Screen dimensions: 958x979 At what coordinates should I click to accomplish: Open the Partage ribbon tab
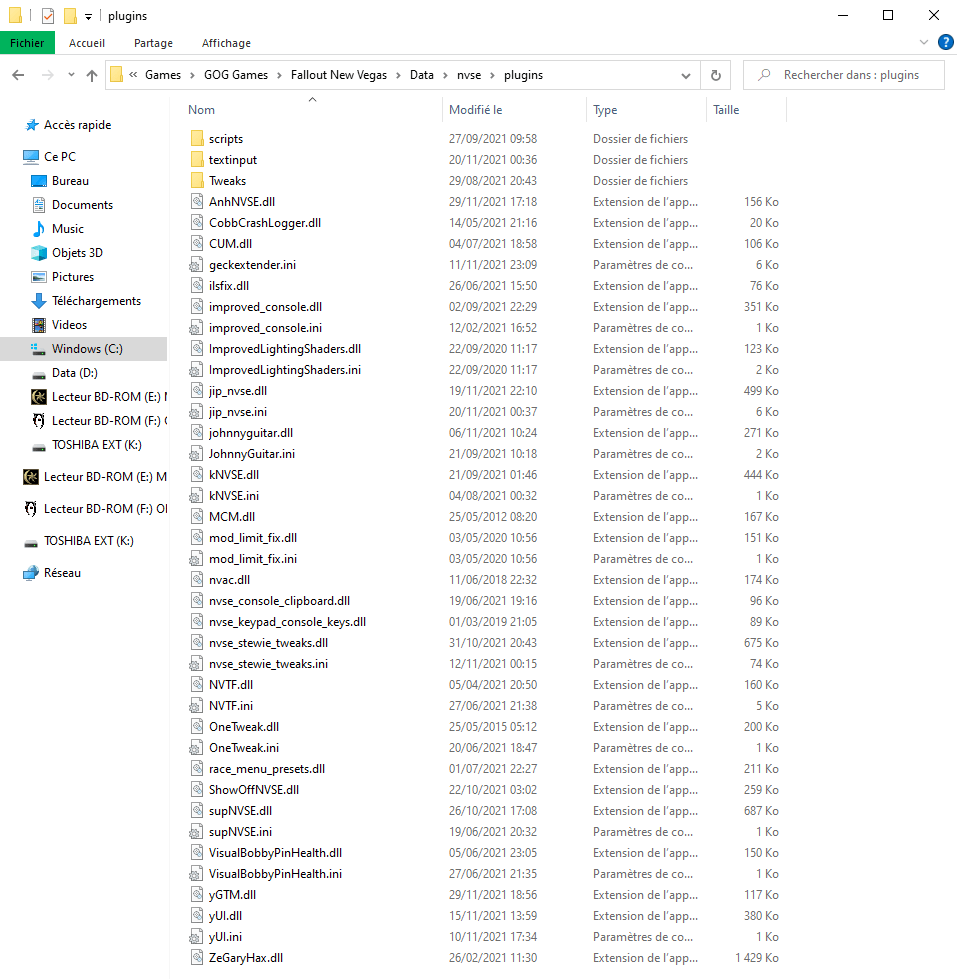(x=153, y=43)
